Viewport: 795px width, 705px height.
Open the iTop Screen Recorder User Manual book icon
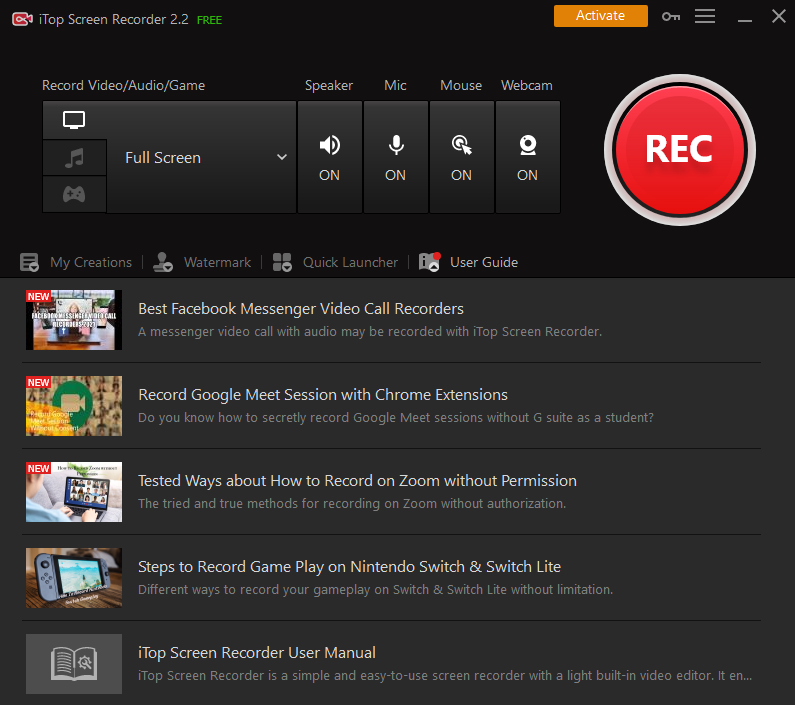click(x=74, y=664)
